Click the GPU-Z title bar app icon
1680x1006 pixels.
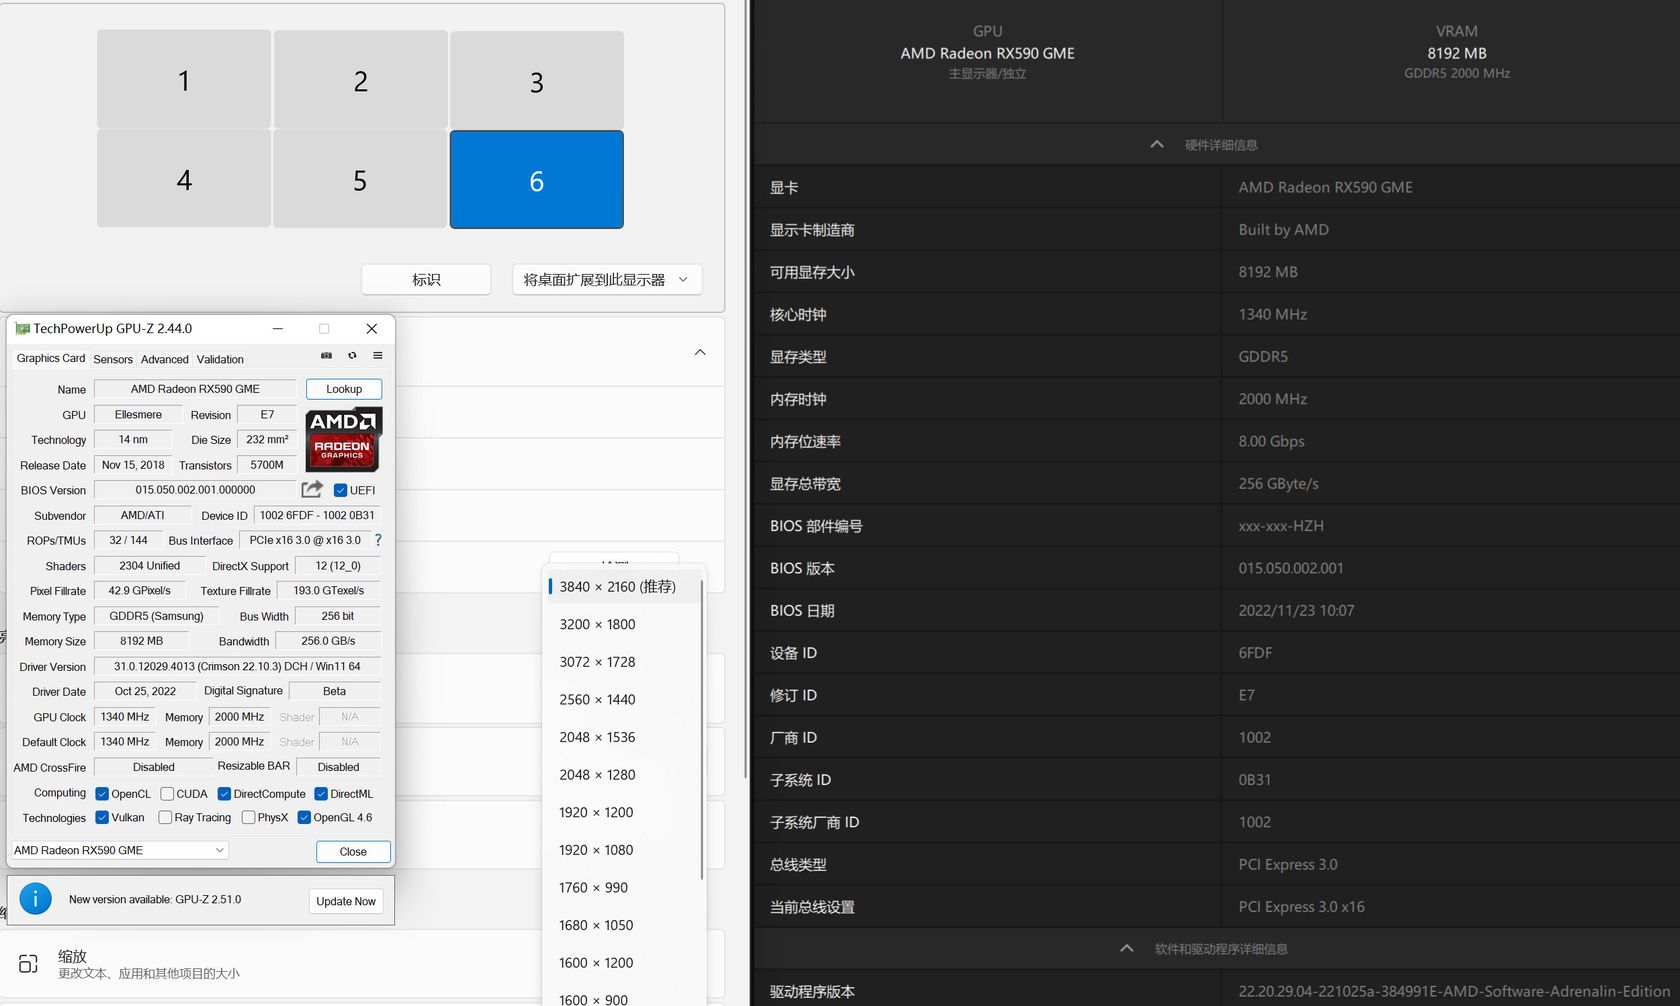tap(22, 328)
